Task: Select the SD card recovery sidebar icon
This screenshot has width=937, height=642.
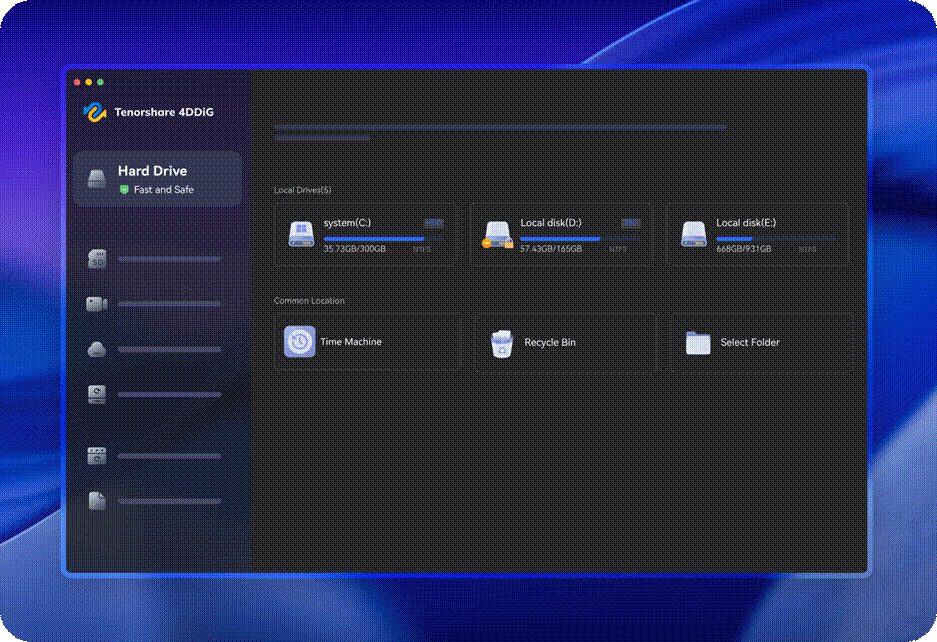Action: [x=97, y=259]
